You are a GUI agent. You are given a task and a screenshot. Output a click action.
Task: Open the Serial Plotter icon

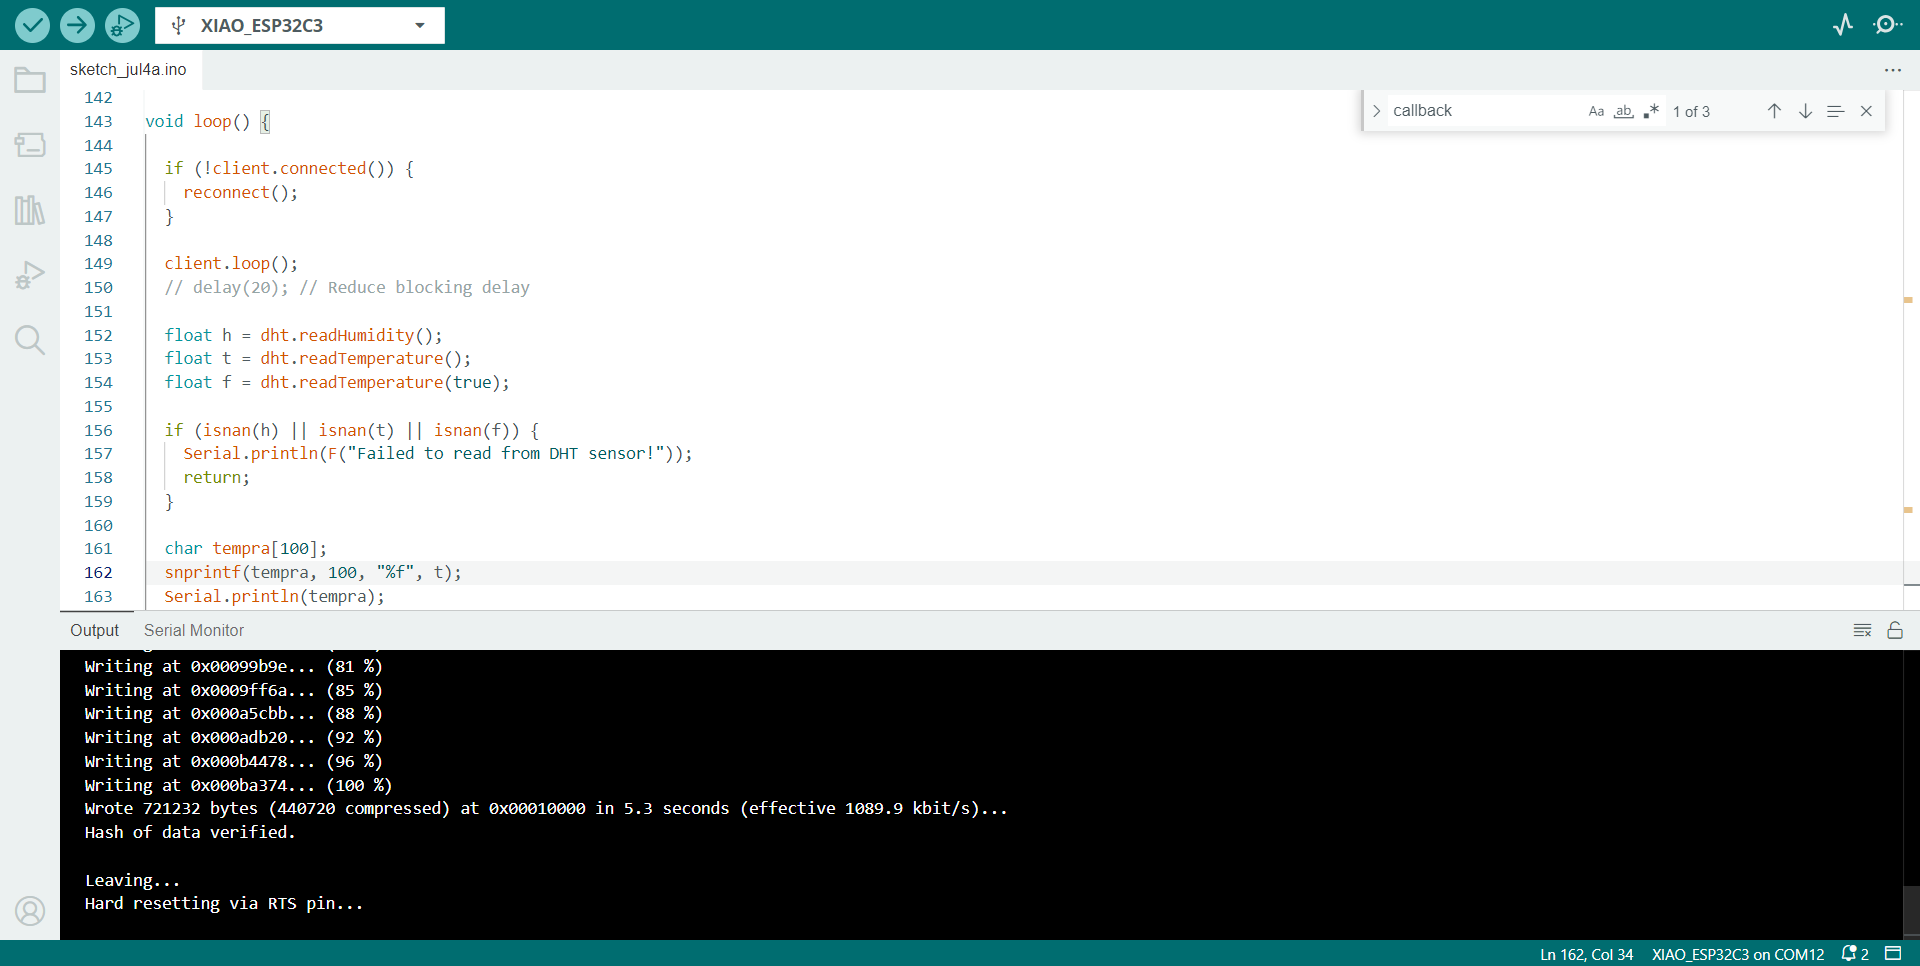1843,25
